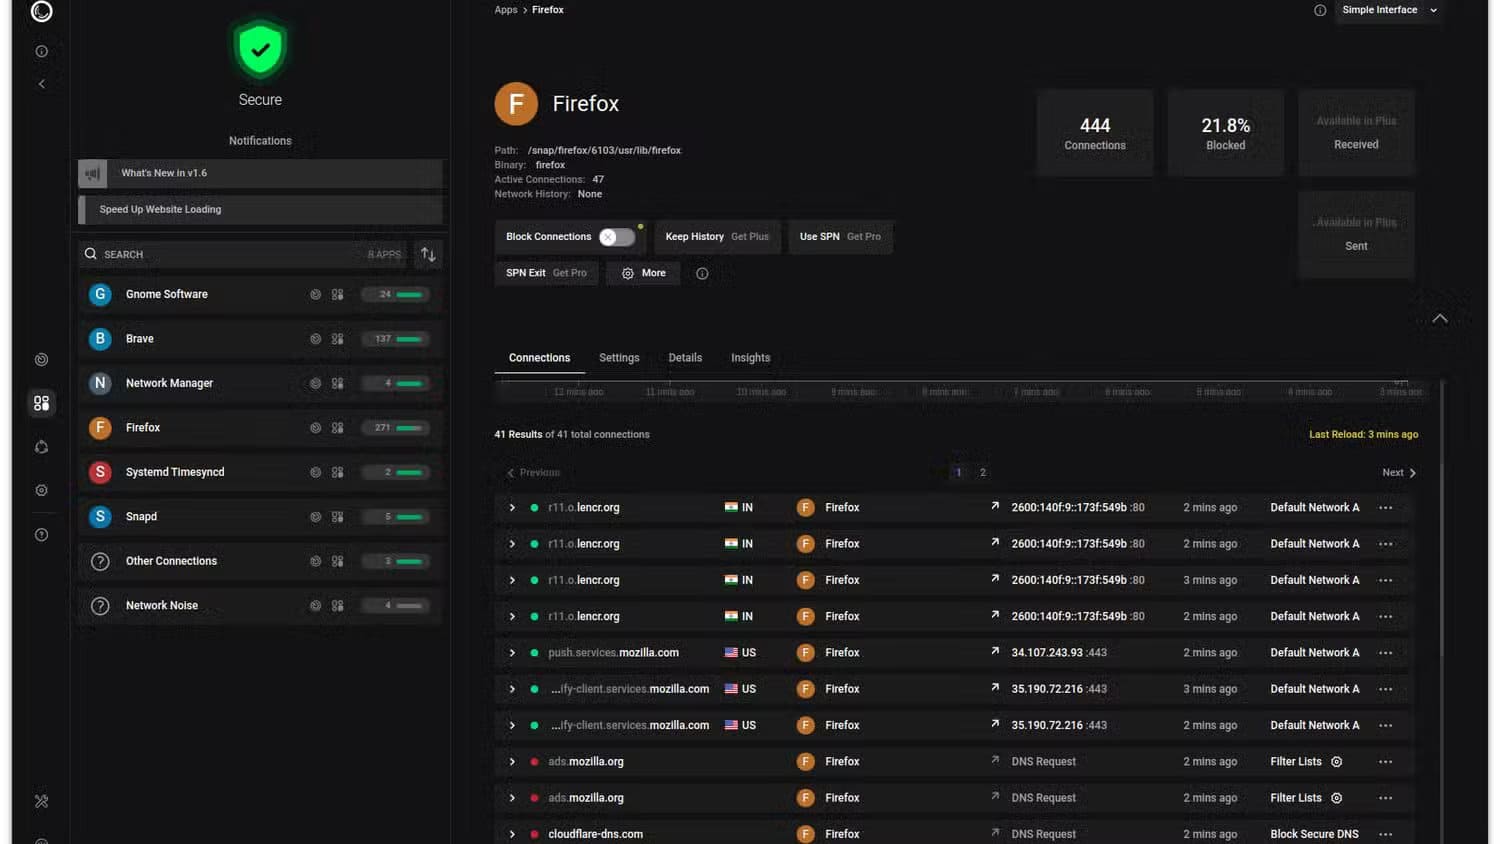Click the Brave connection bar indicator
The height and width of the screenshot is (844, 1500).
(x=396, y=339)
